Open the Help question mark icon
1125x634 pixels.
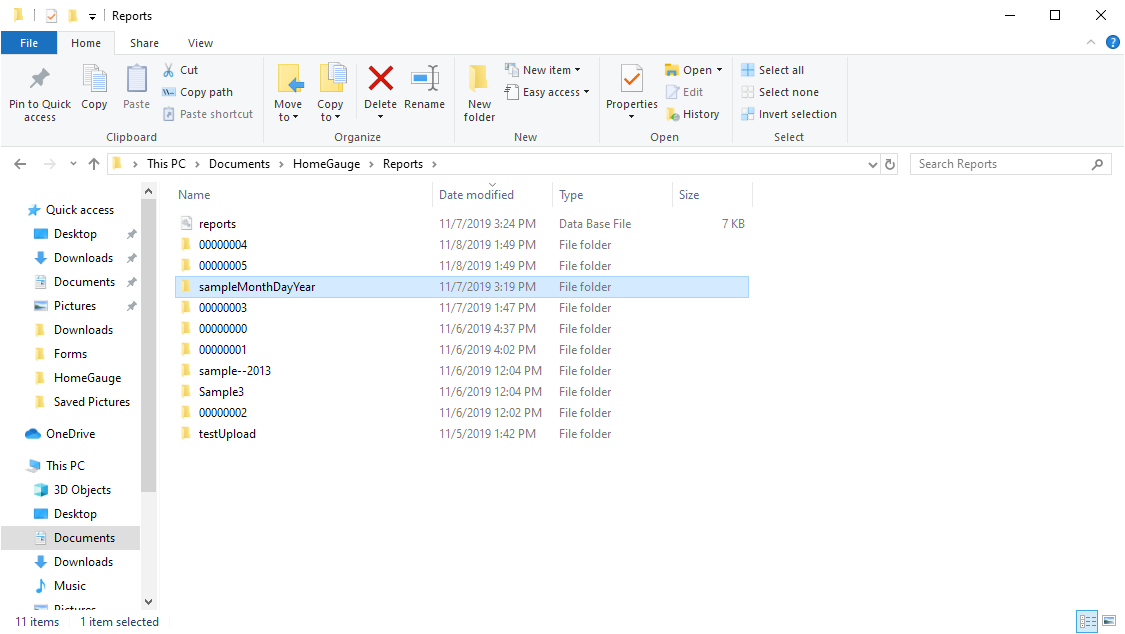[1112, 43]
